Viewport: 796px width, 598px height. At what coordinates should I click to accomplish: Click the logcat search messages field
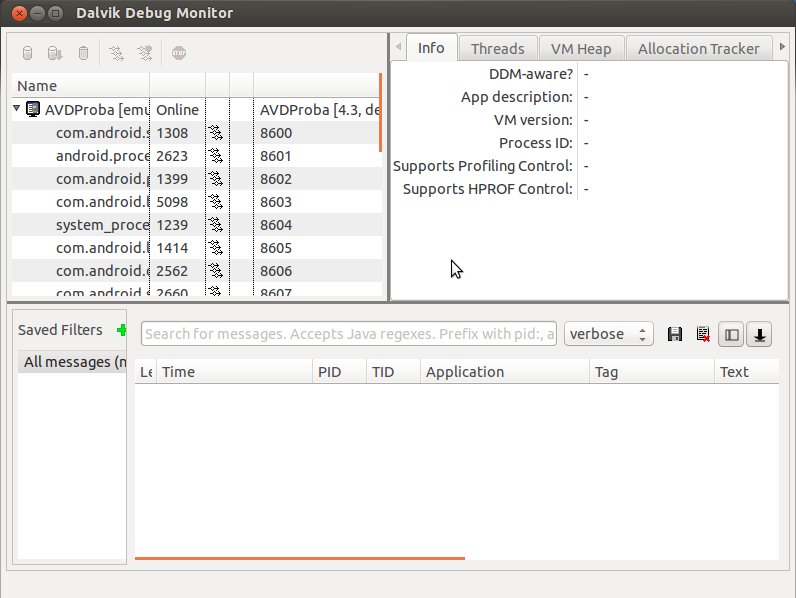click(x=349, y=334)
